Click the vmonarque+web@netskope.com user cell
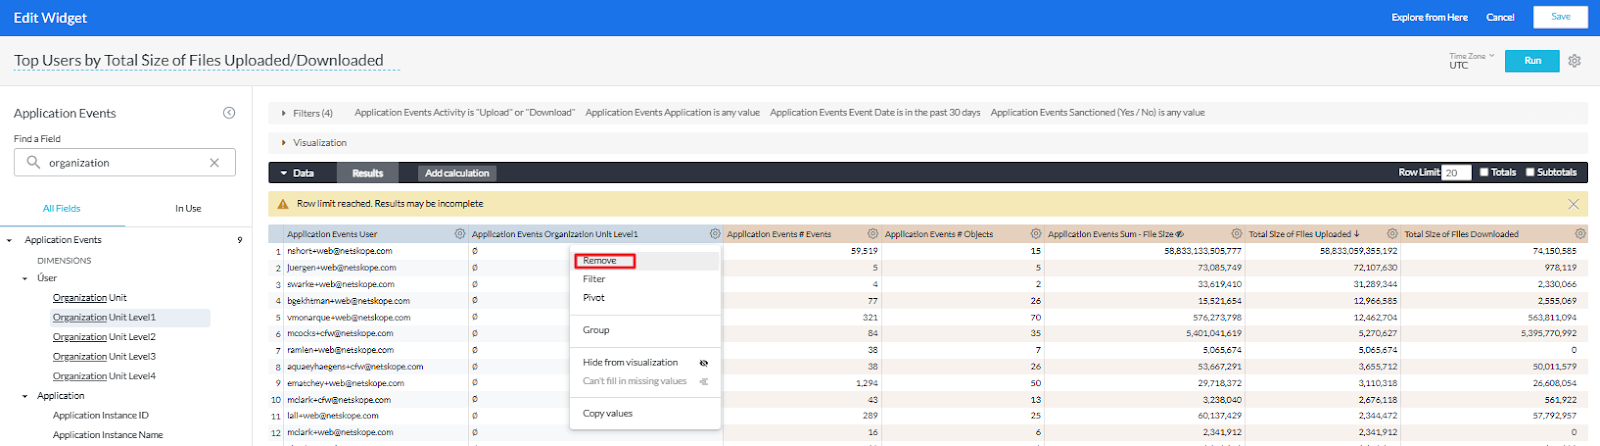Viewport: 1600px width, 446px height. pos(349,317)
